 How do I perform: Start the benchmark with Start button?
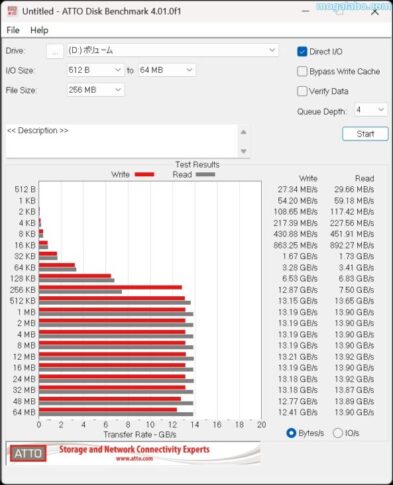point(365,134)
